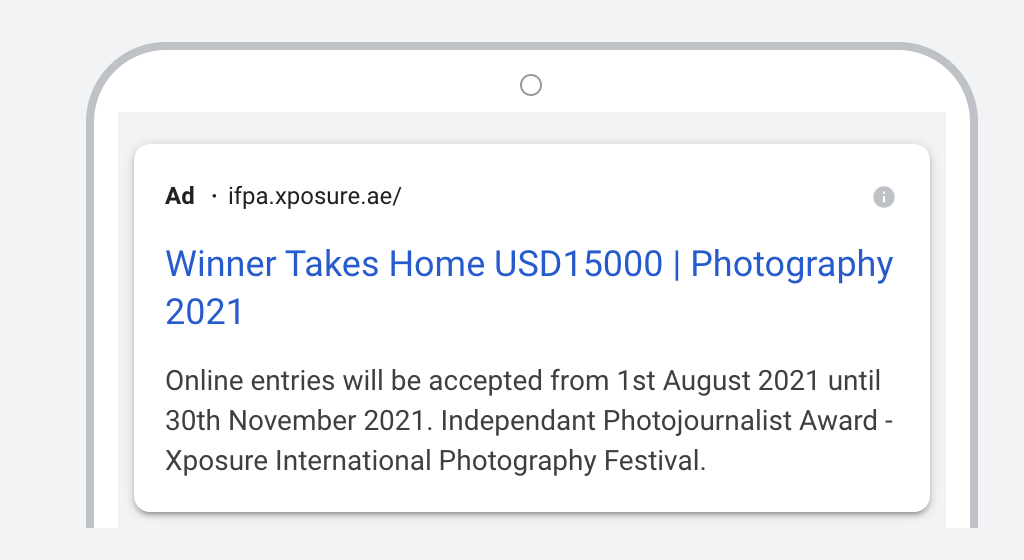Click the word until in description
This screenshot has height=560, width=1024.
[x=854, y=381]
